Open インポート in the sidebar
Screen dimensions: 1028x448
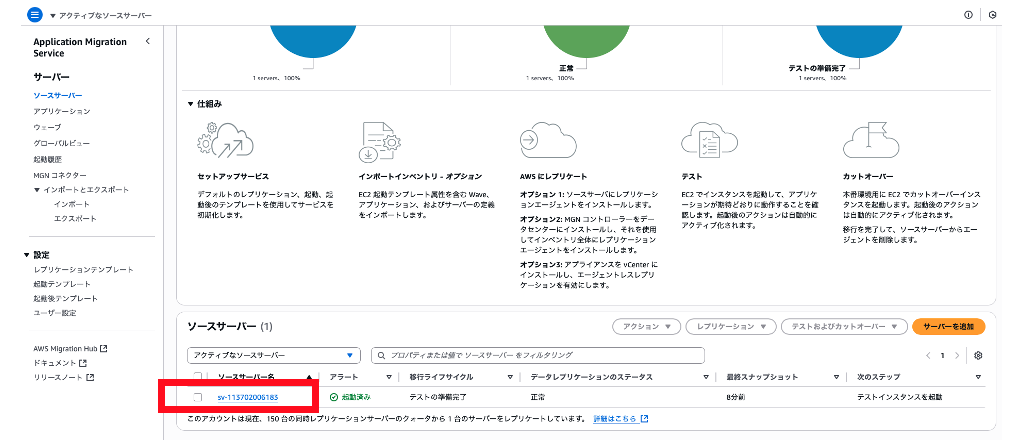pos(72,205)
